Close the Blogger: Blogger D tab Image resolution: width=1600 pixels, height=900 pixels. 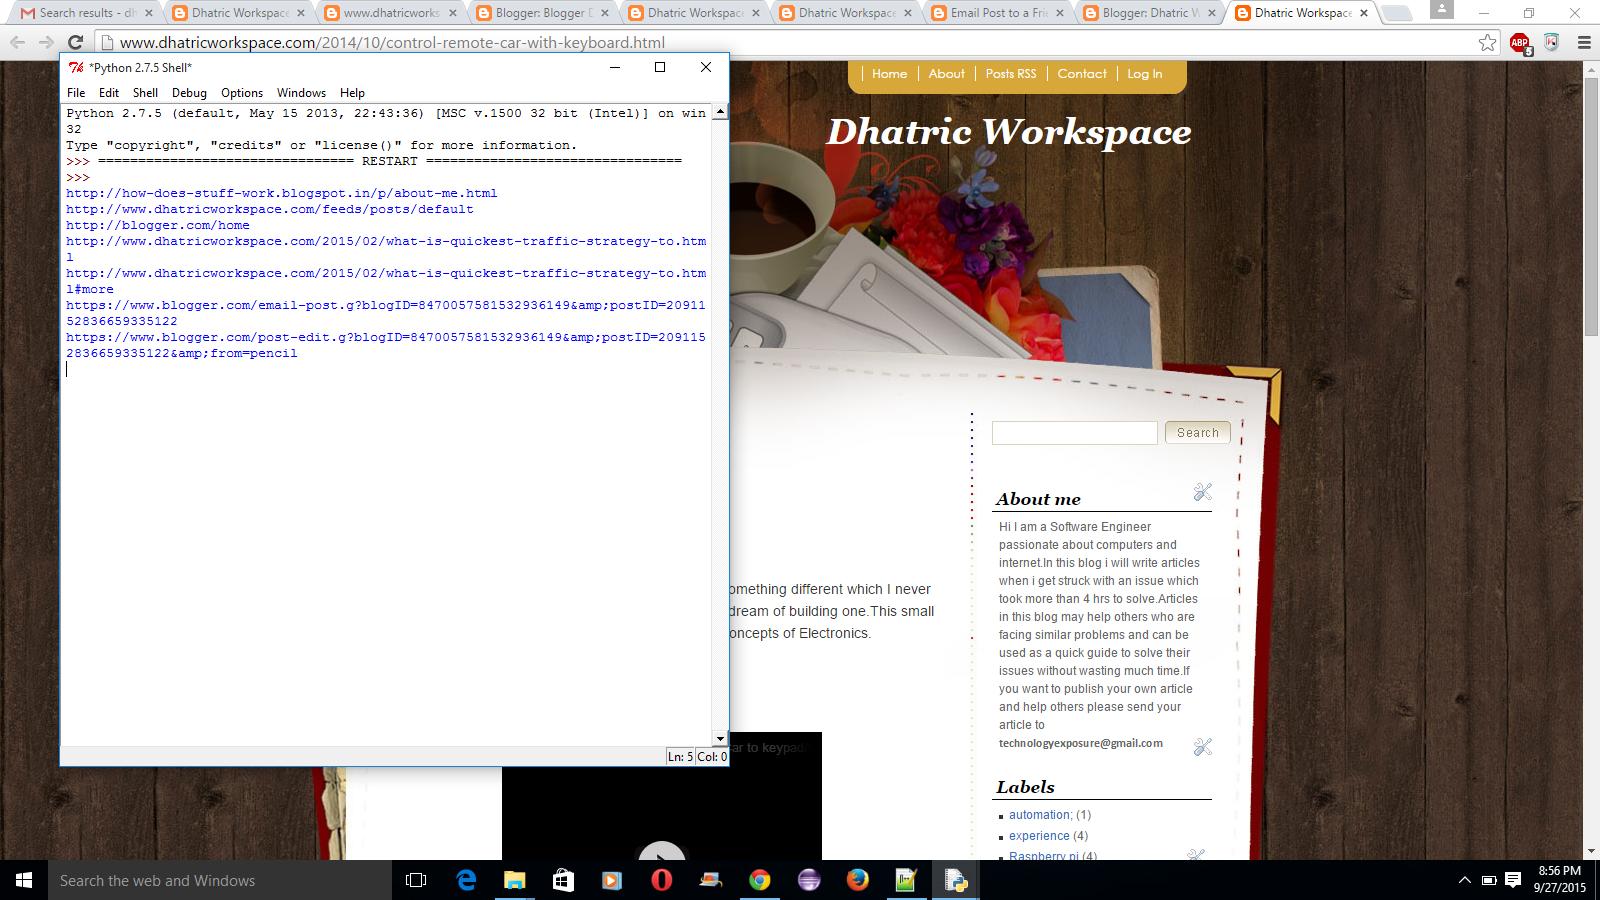605,13
